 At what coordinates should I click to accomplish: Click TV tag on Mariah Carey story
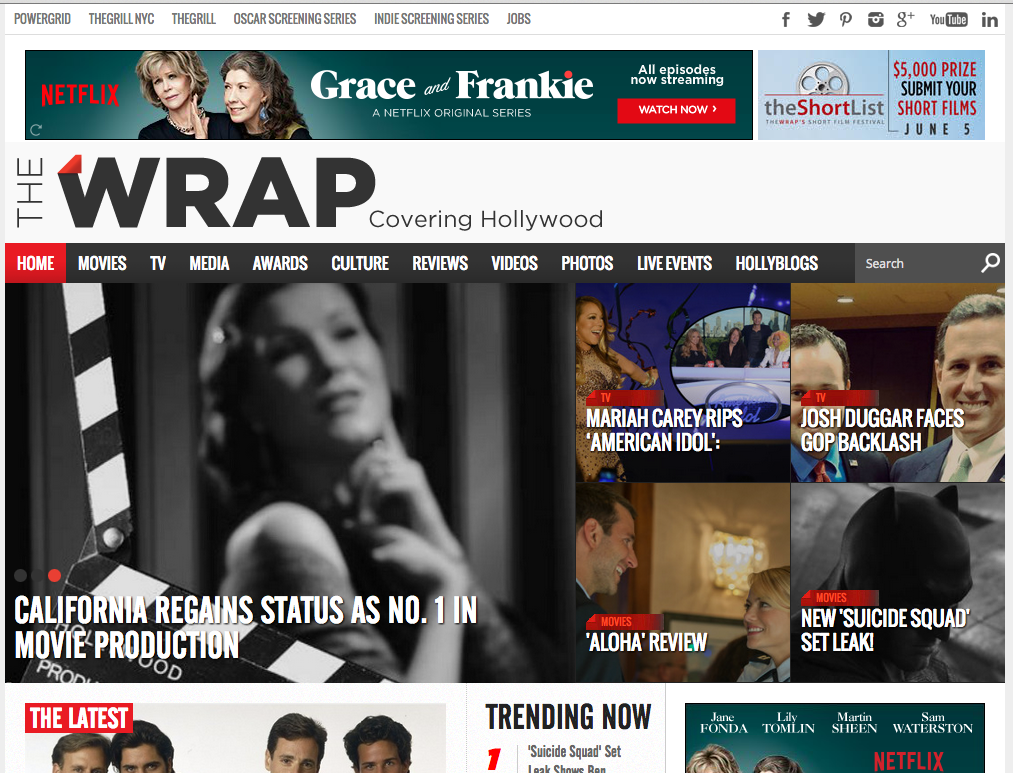[x=624, y=398]
